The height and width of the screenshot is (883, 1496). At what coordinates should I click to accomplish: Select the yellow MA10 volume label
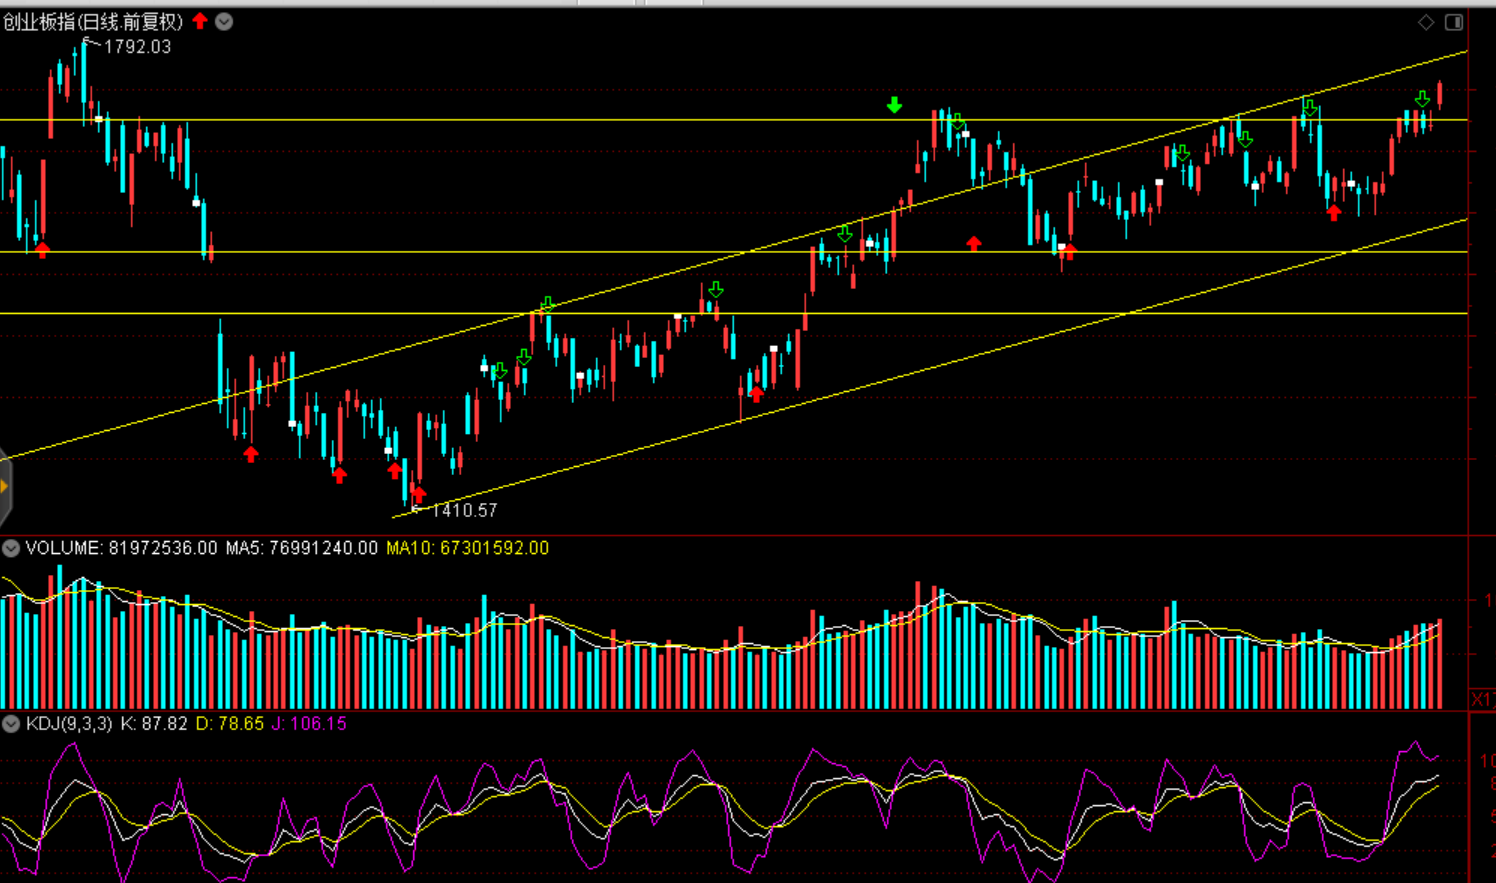[467, 548]
